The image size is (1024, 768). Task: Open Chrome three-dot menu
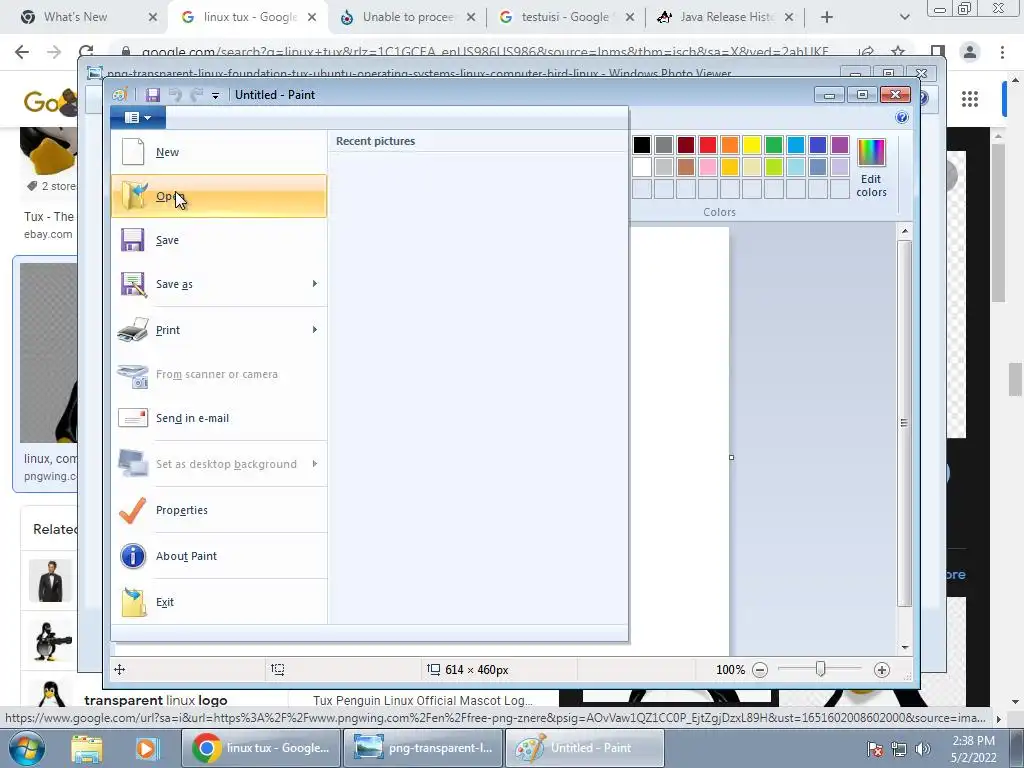1002,52
